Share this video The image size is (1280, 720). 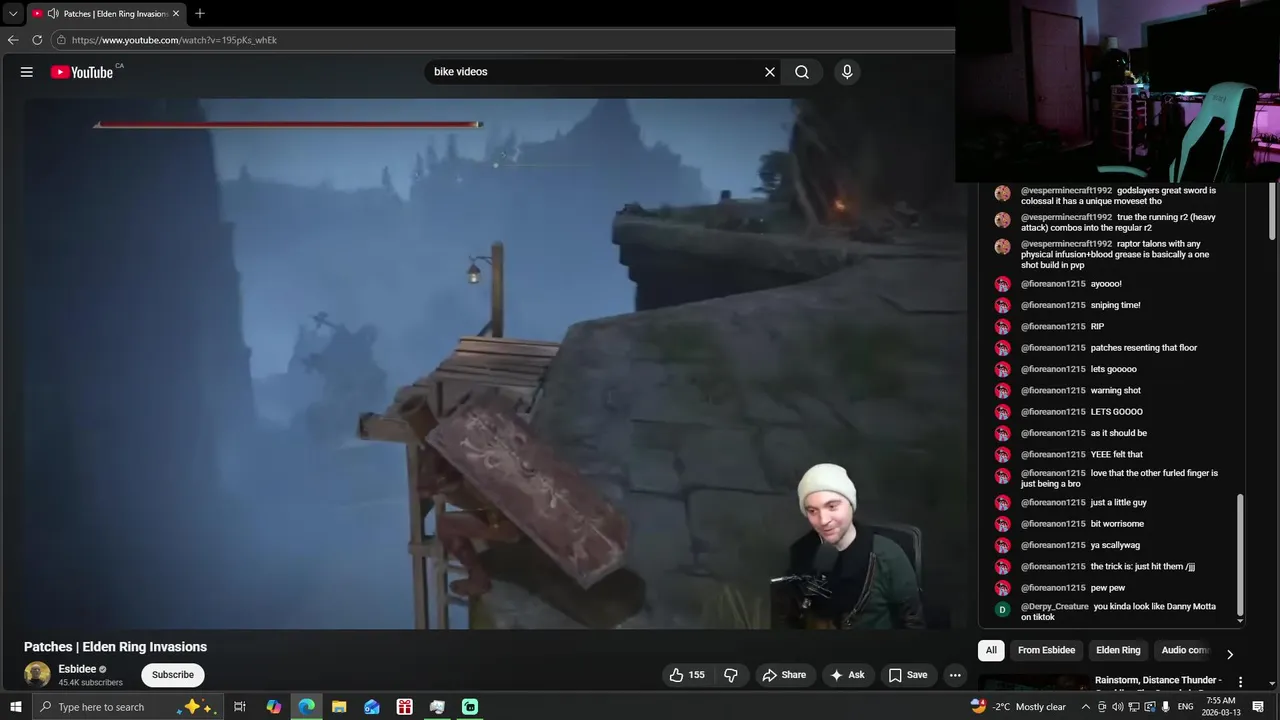coord(784,675)
